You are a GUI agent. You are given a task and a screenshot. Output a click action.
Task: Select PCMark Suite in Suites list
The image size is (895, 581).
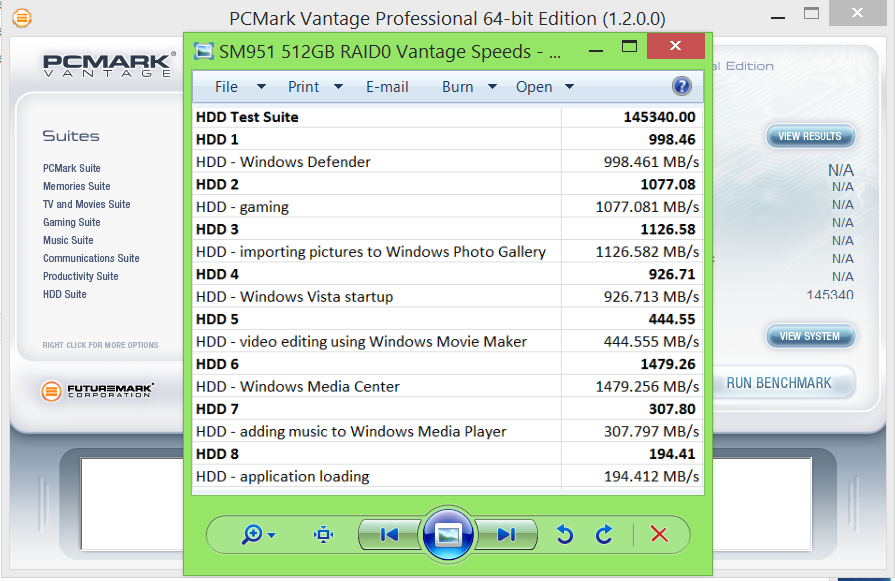coord(72,168)
